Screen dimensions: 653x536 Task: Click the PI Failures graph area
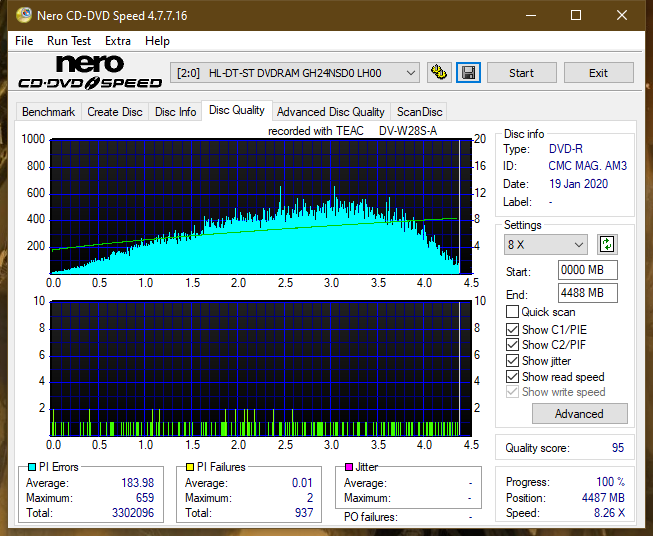click(261, 368)
